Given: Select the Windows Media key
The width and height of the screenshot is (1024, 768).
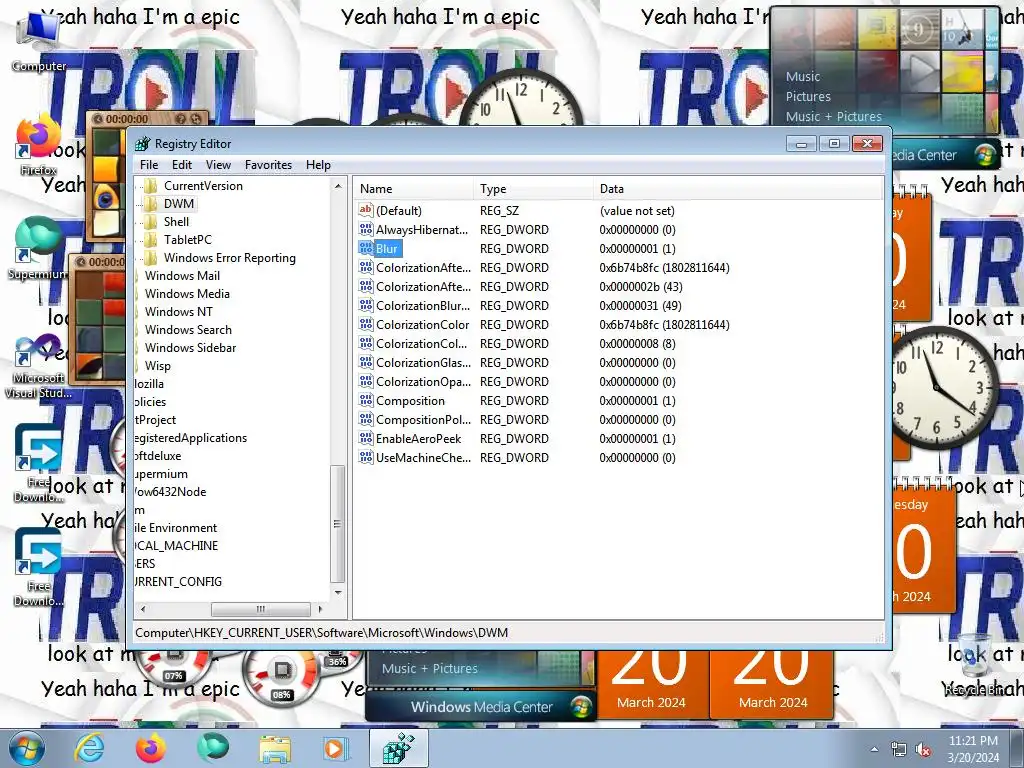Looking at the screenshot, I should tap(187, 294).
